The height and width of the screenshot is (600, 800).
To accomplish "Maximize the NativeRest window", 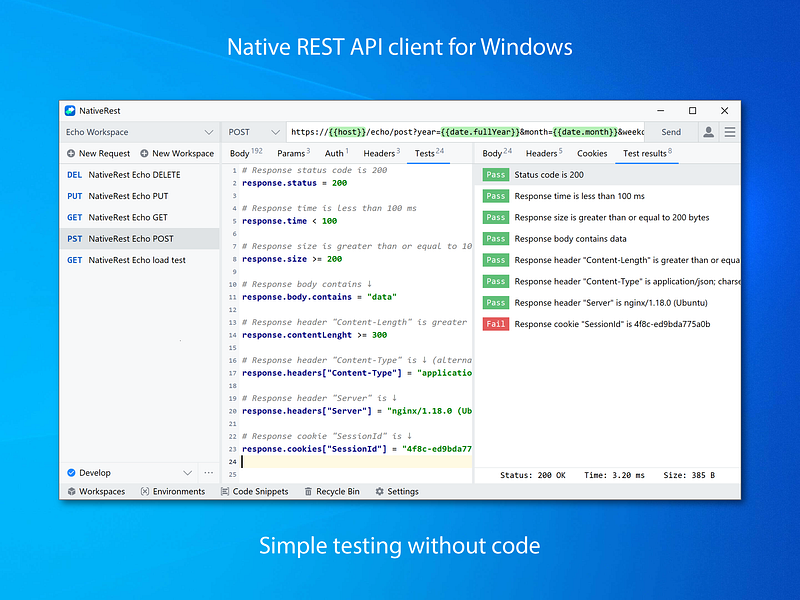I will coord(692,111).
